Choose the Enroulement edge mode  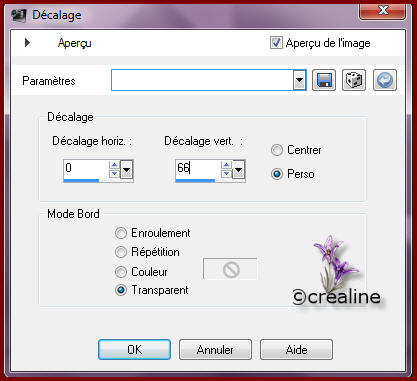[121, 233]
